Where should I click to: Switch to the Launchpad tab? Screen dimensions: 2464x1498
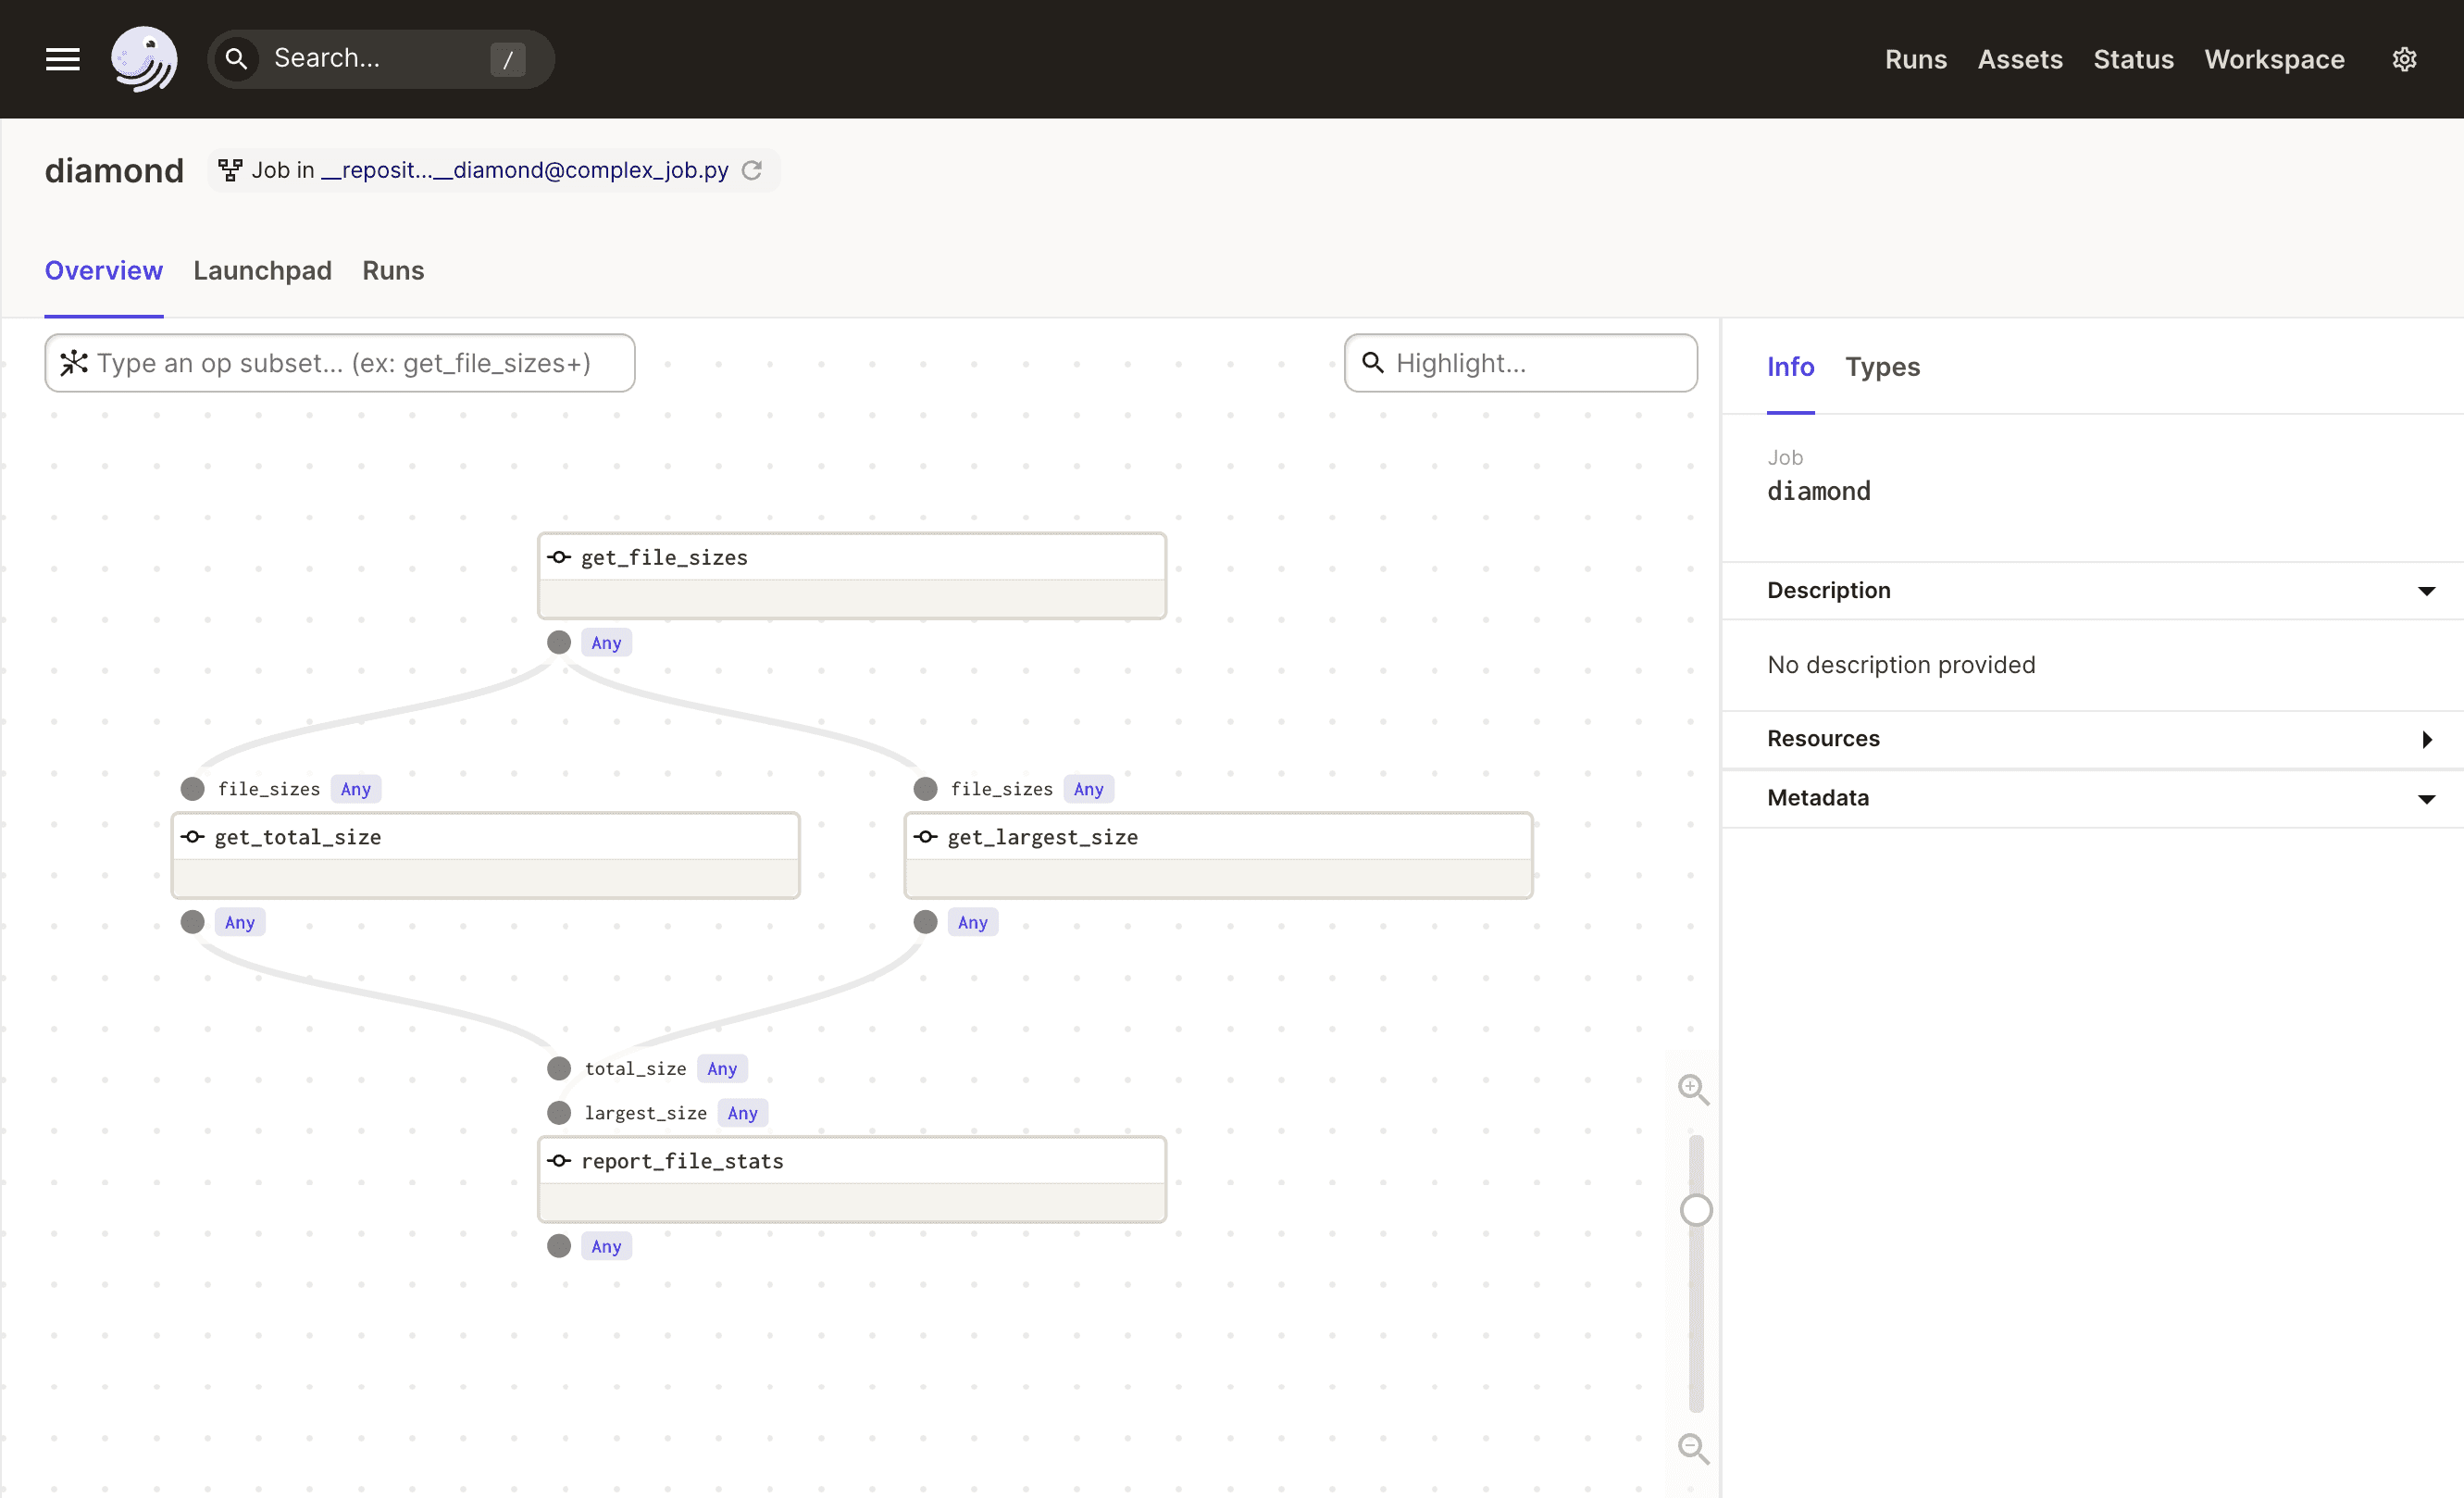(x=262, y=271)
